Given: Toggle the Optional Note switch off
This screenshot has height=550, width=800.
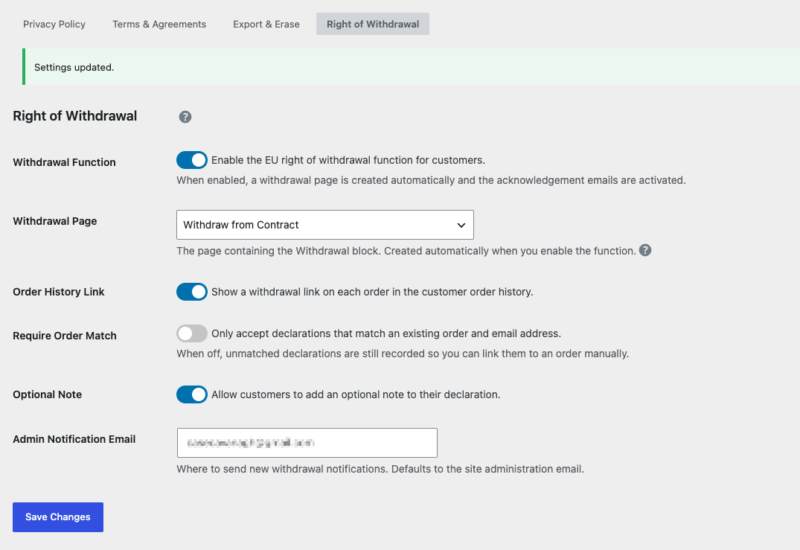Looking at the screenshot, I should tap(192, 394).
